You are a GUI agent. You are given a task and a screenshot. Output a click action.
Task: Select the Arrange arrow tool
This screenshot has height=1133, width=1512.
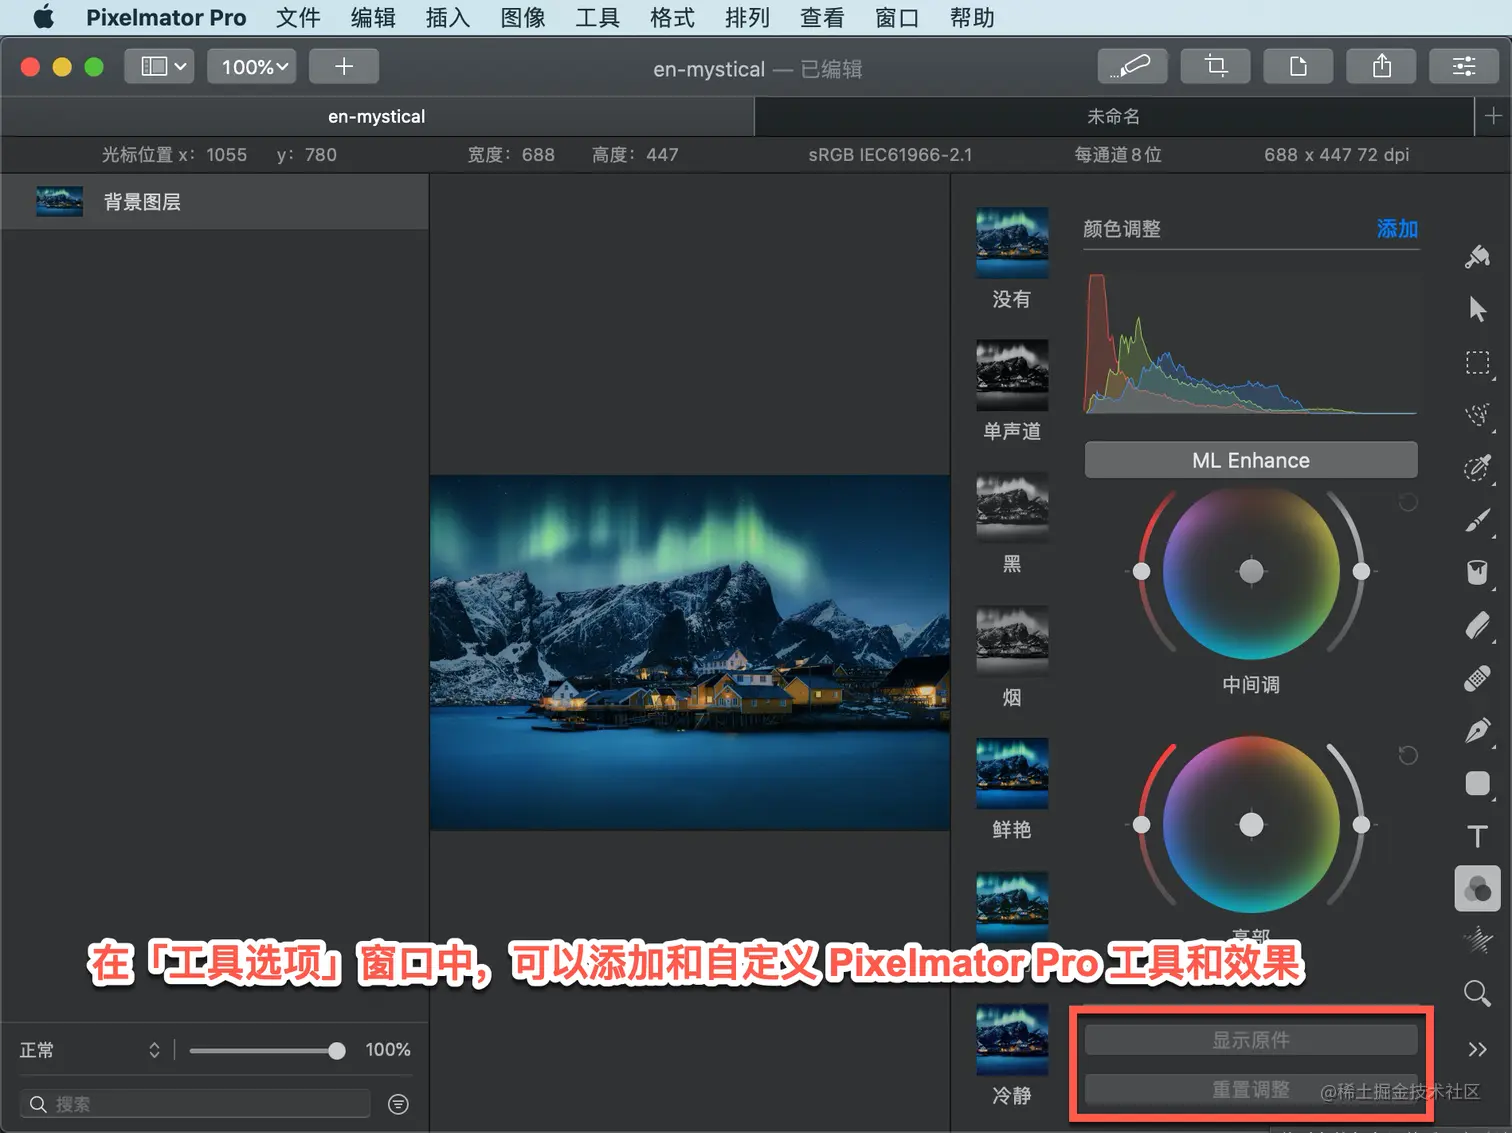click(x=1477, y=309)
